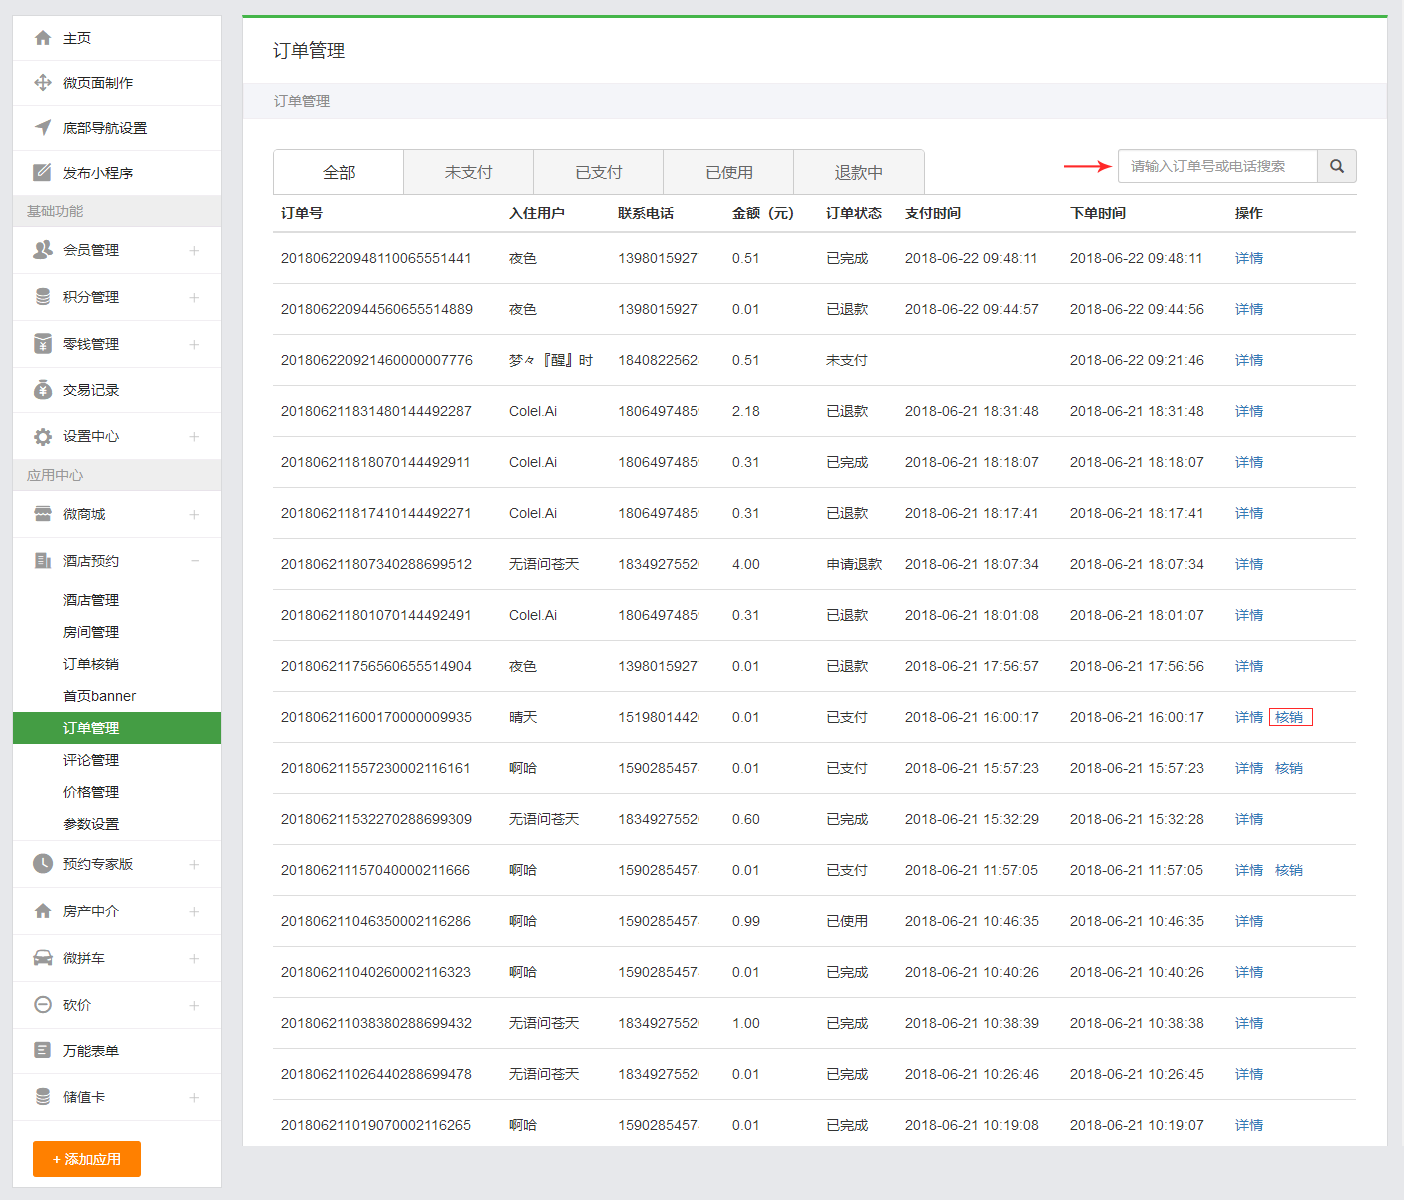Open 详情 for the 已使用 order row
The height and width of the screenshot is (1200, 1404).
(1249, 921)
